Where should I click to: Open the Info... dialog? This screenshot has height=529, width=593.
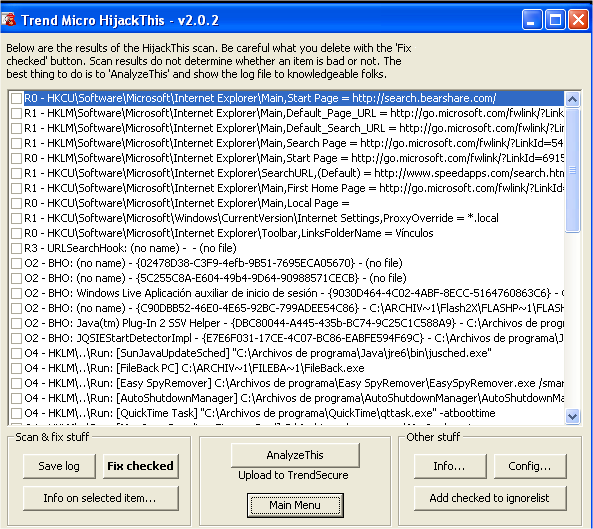[450, 466]
